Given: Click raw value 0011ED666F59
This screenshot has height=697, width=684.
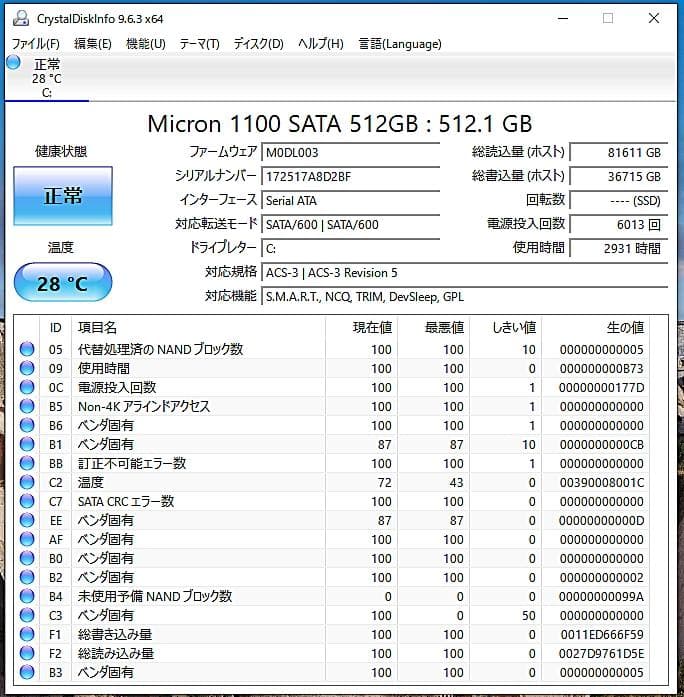Looking at the screenshot, I should (x=602, y=635).
